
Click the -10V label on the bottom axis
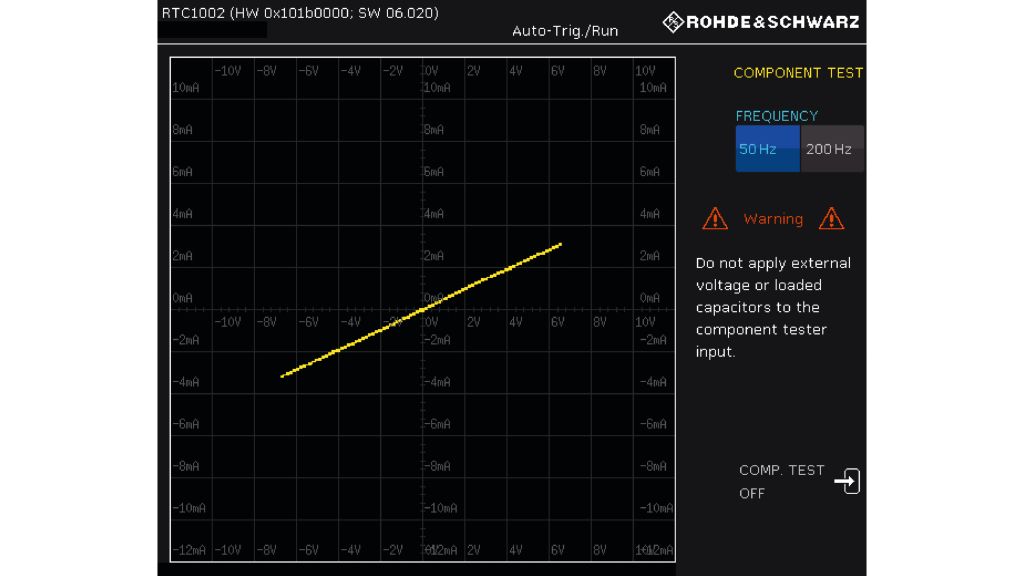[x=229, y=551]
